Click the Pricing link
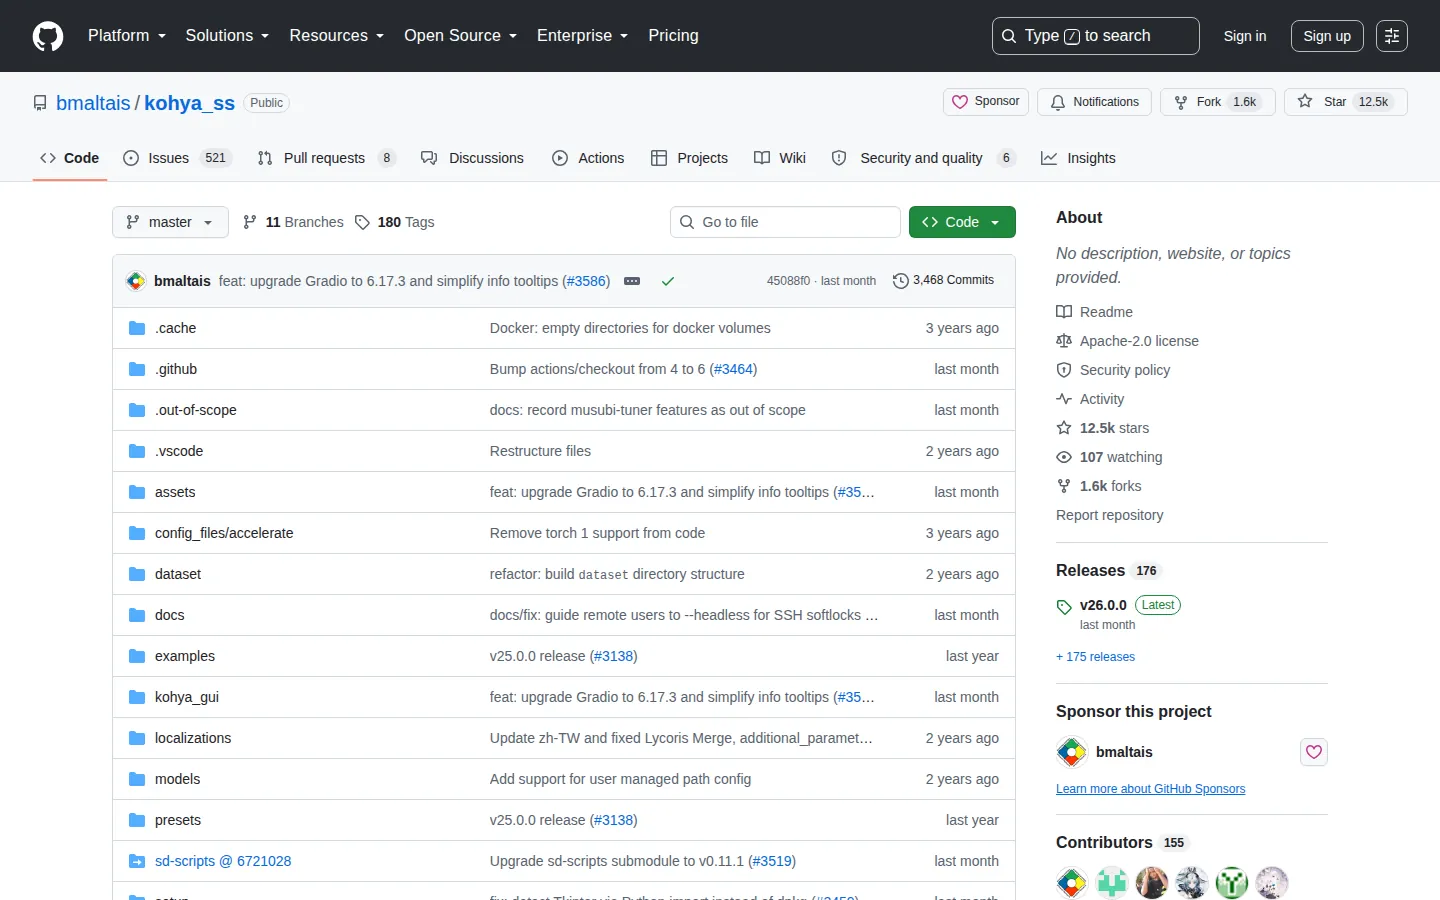Screen dimensions: 1440x900 673,36
